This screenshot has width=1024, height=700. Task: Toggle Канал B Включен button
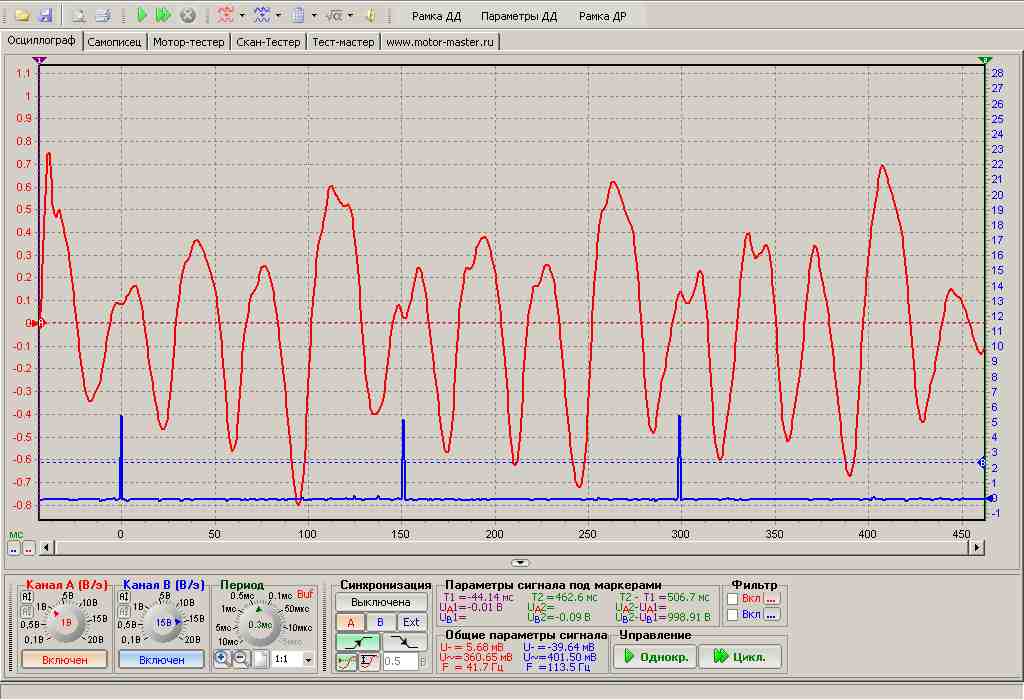[161, 660]
